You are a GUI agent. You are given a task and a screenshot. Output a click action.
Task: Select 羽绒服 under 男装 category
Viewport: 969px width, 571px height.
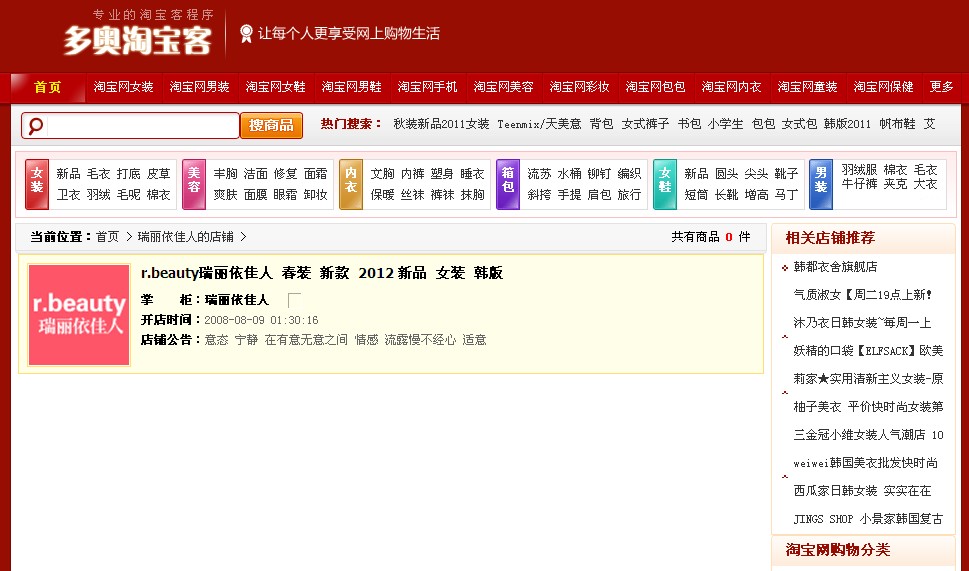pyautogui.click(x=859, y=169)
